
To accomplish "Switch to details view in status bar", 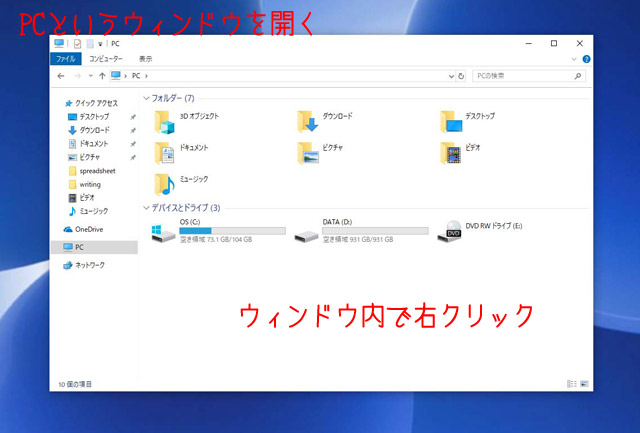I will click(573, 383).
